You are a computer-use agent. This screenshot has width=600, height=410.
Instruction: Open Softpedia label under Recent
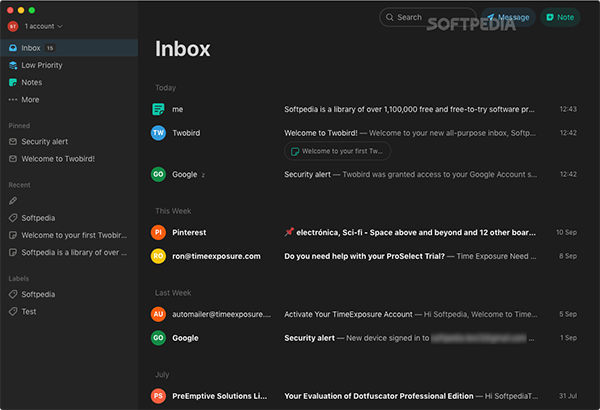[38, 218]
